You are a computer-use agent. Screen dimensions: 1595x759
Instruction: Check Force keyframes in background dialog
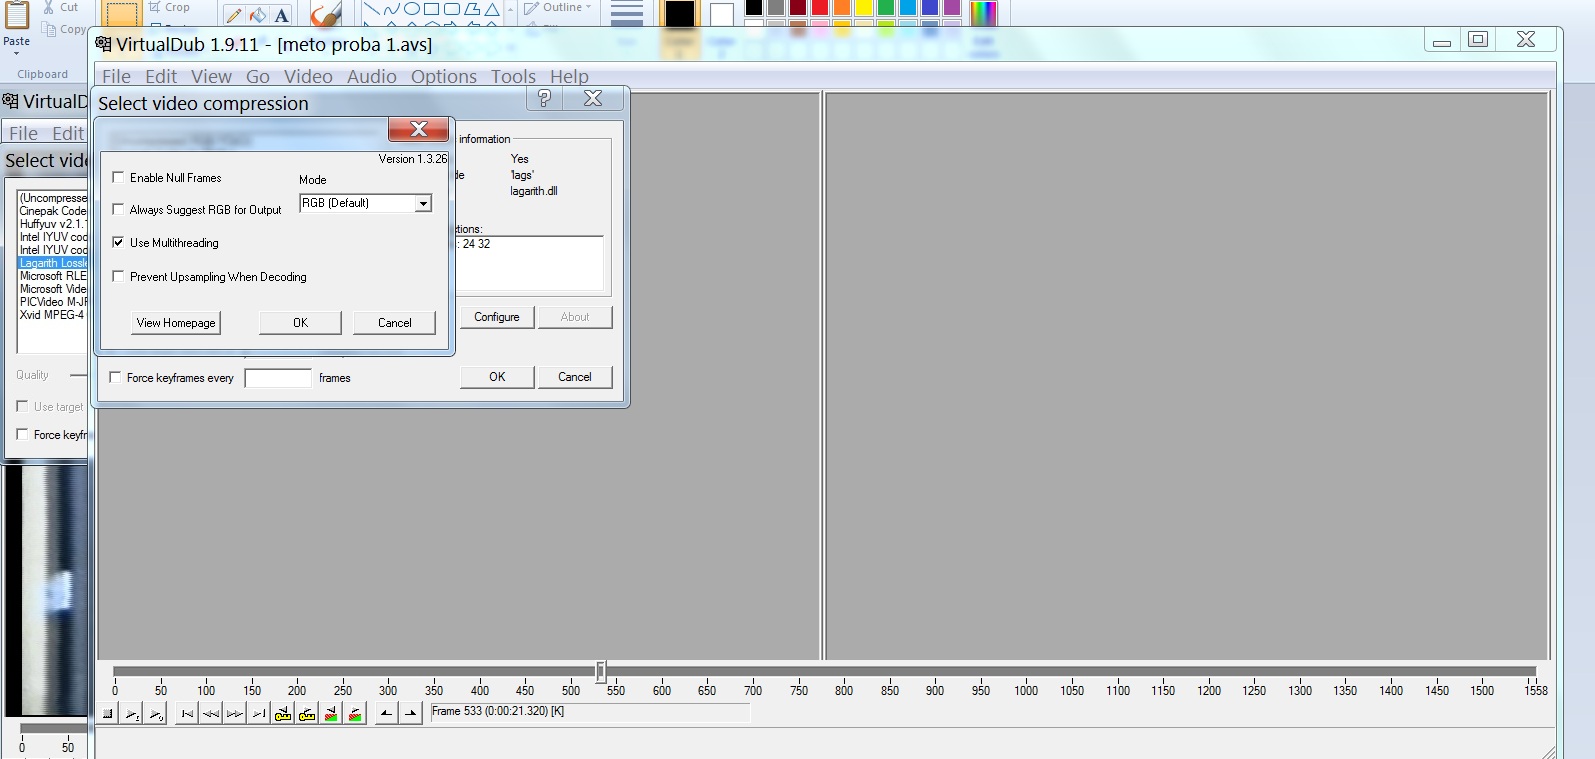click(22, 434)
